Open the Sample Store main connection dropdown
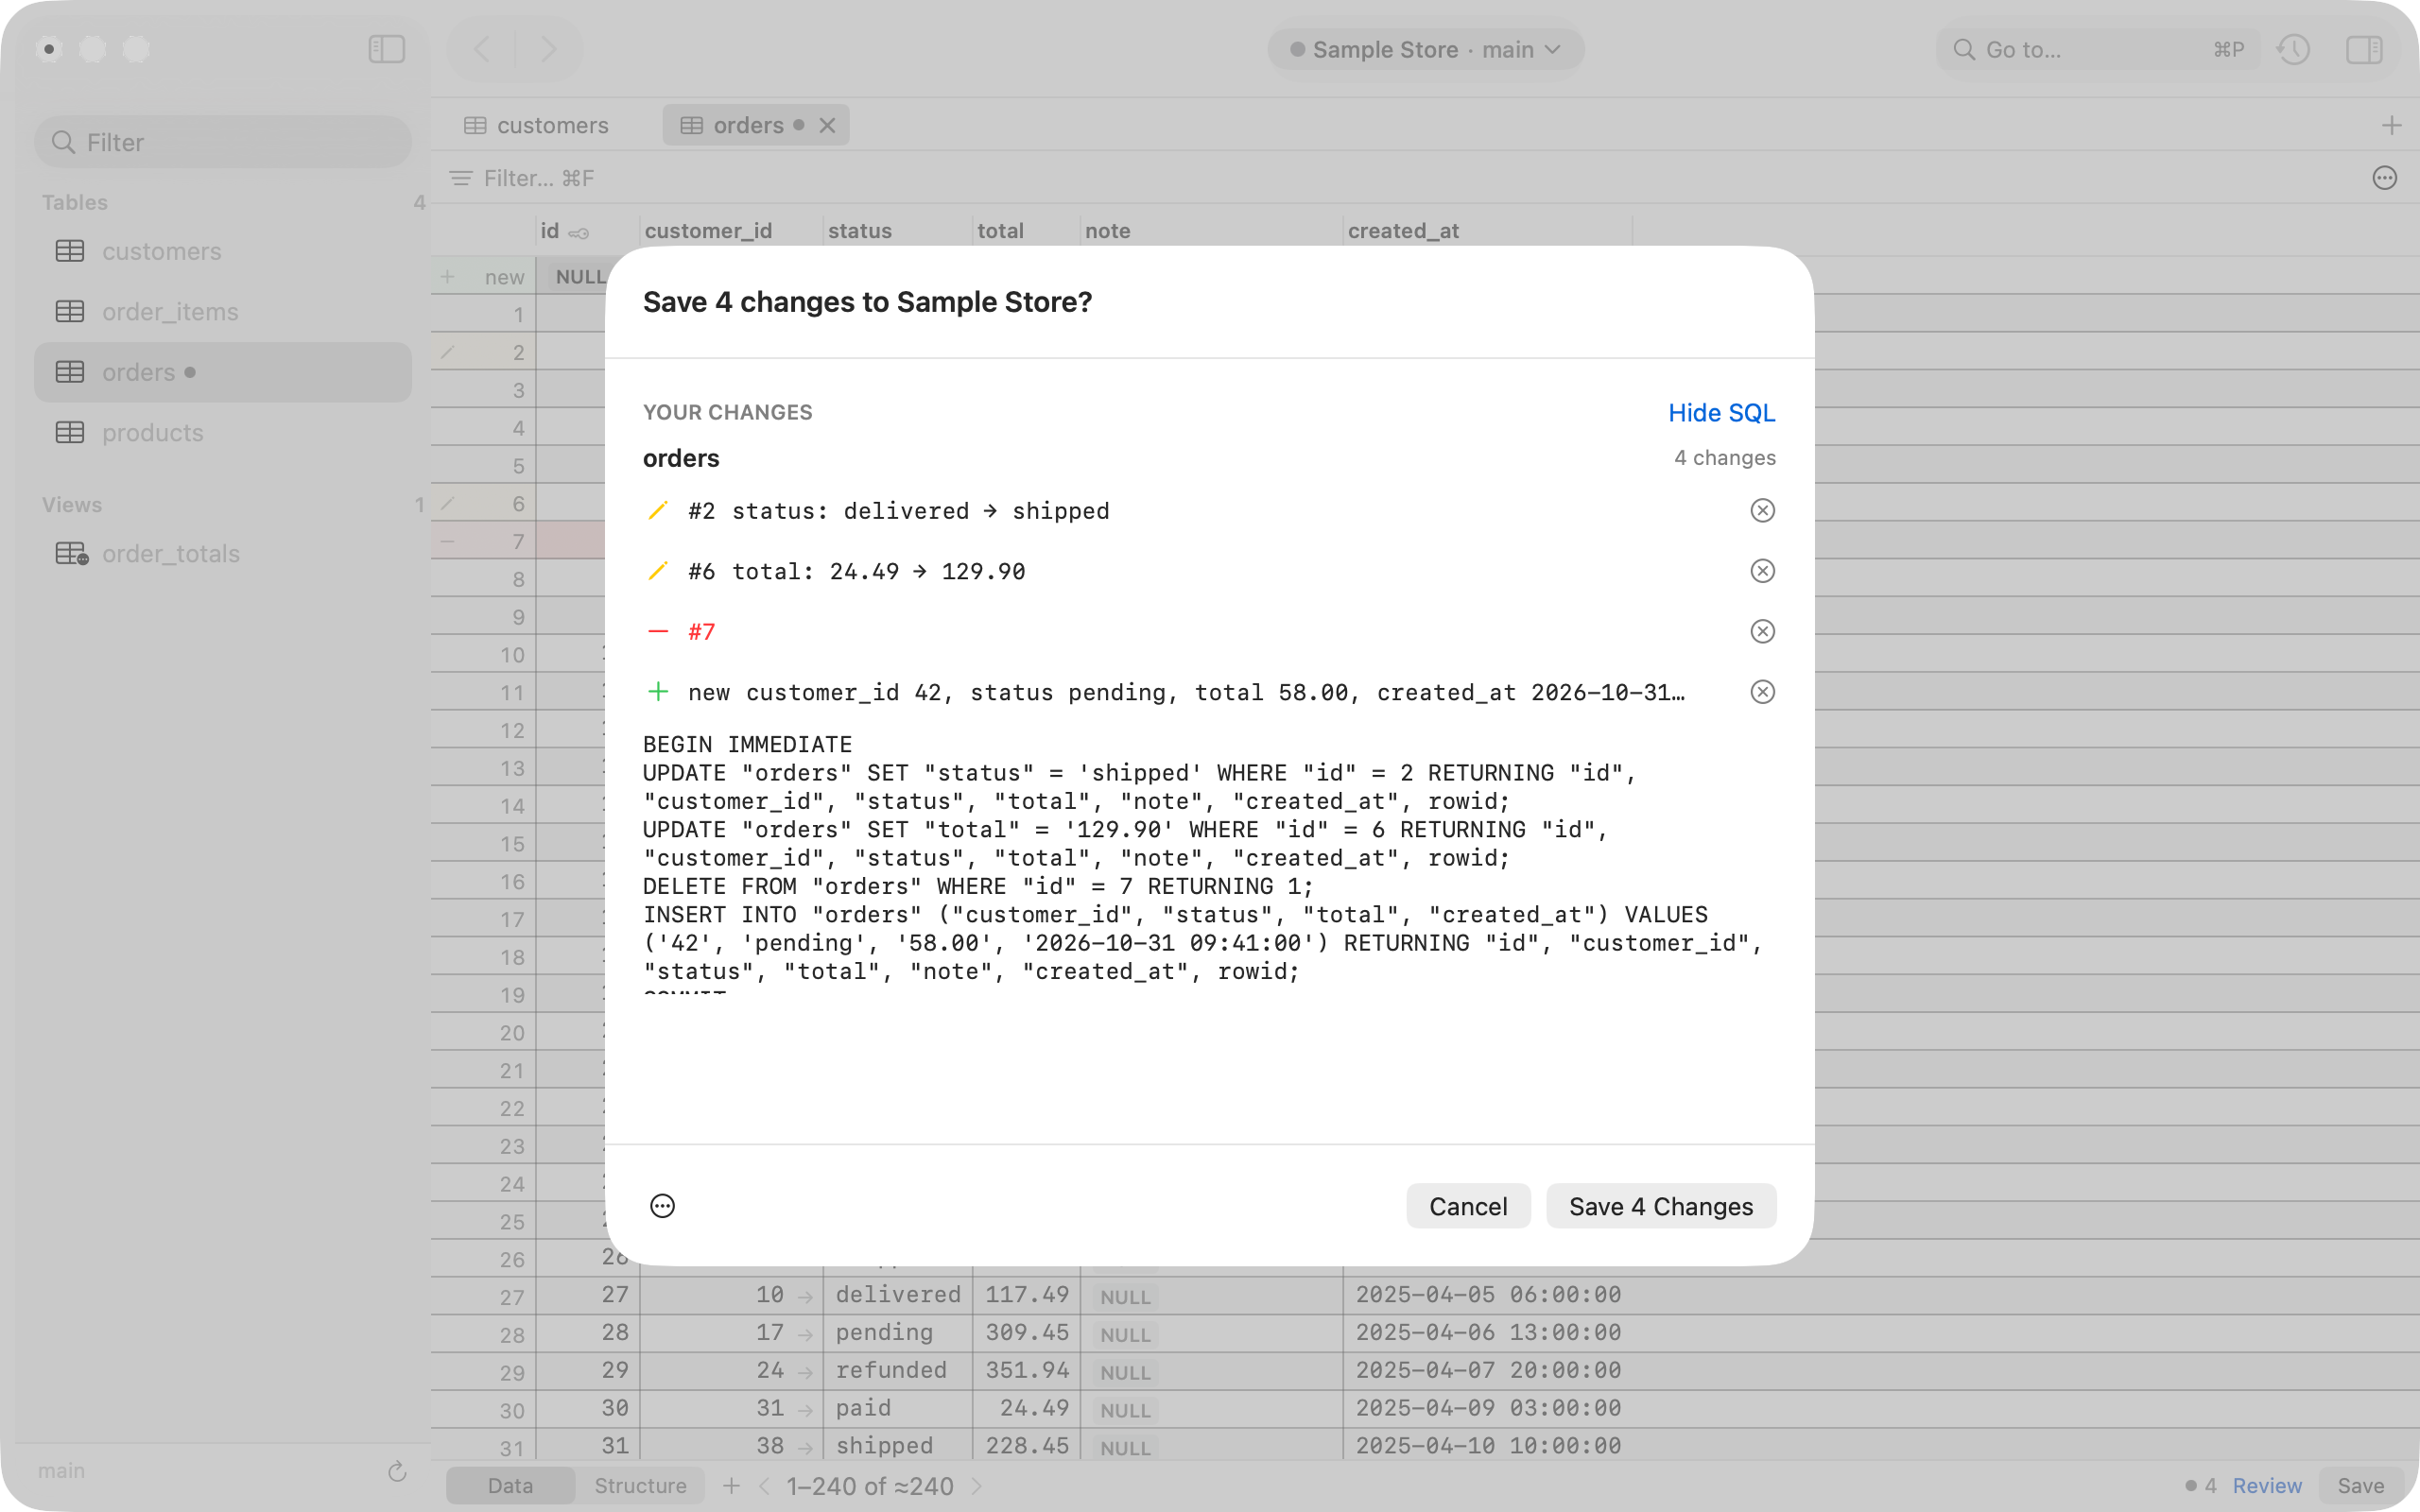Screen dimensions: 2420x1512 [1425, 49]
